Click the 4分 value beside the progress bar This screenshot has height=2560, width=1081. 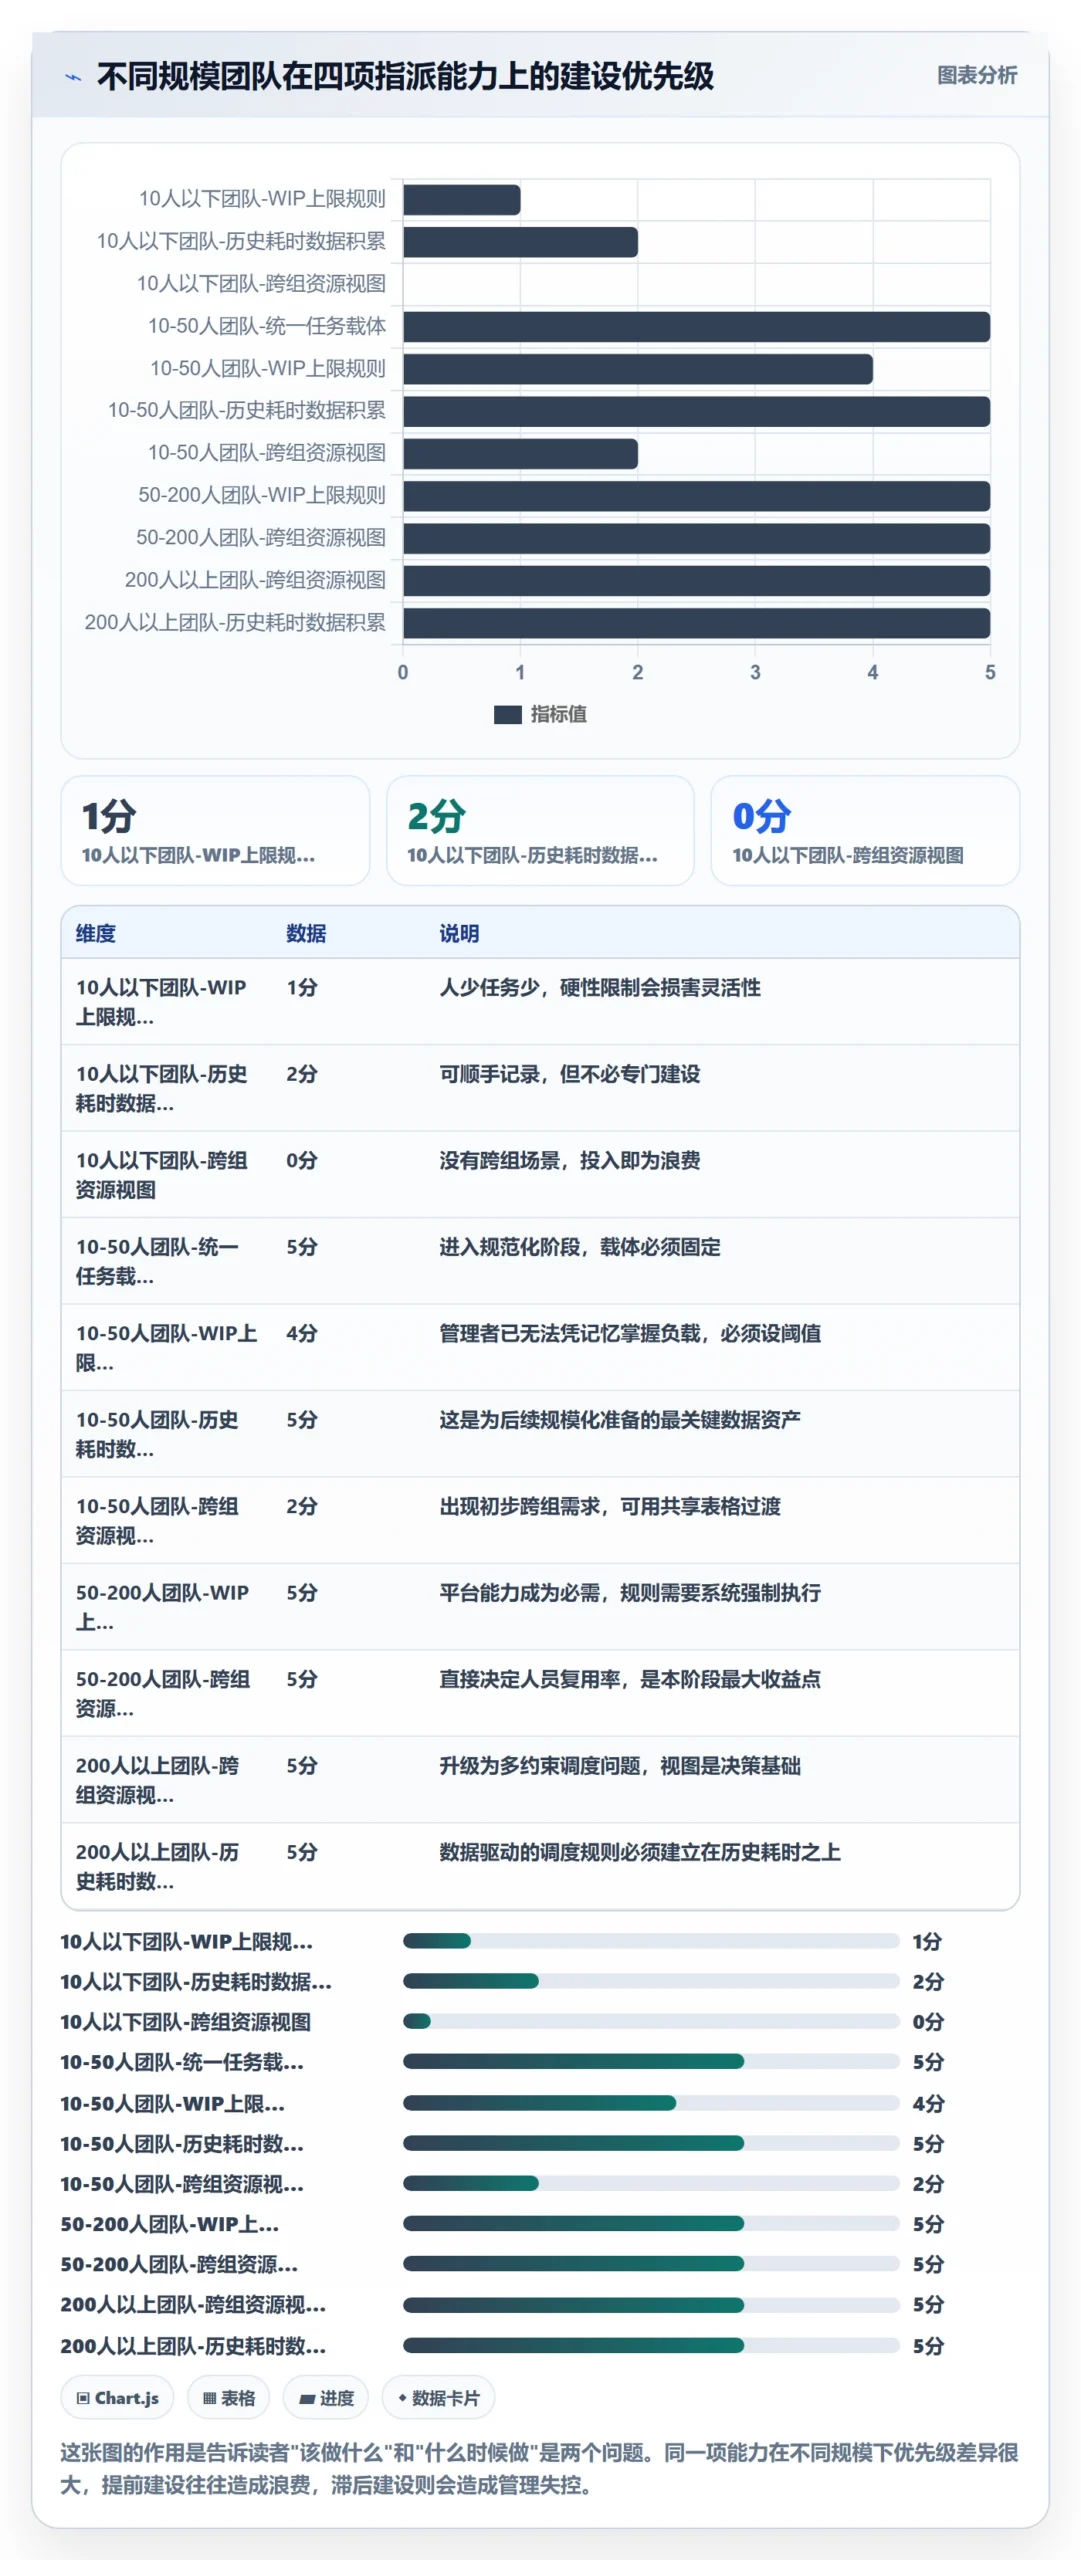[928, 2103]
